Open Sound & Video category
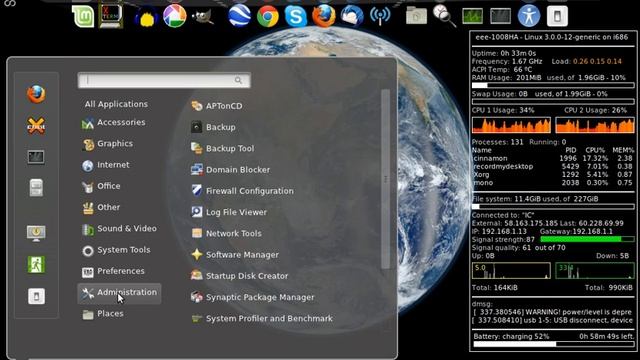The height and width of the screenshot is (360, 640). point(119,229)
